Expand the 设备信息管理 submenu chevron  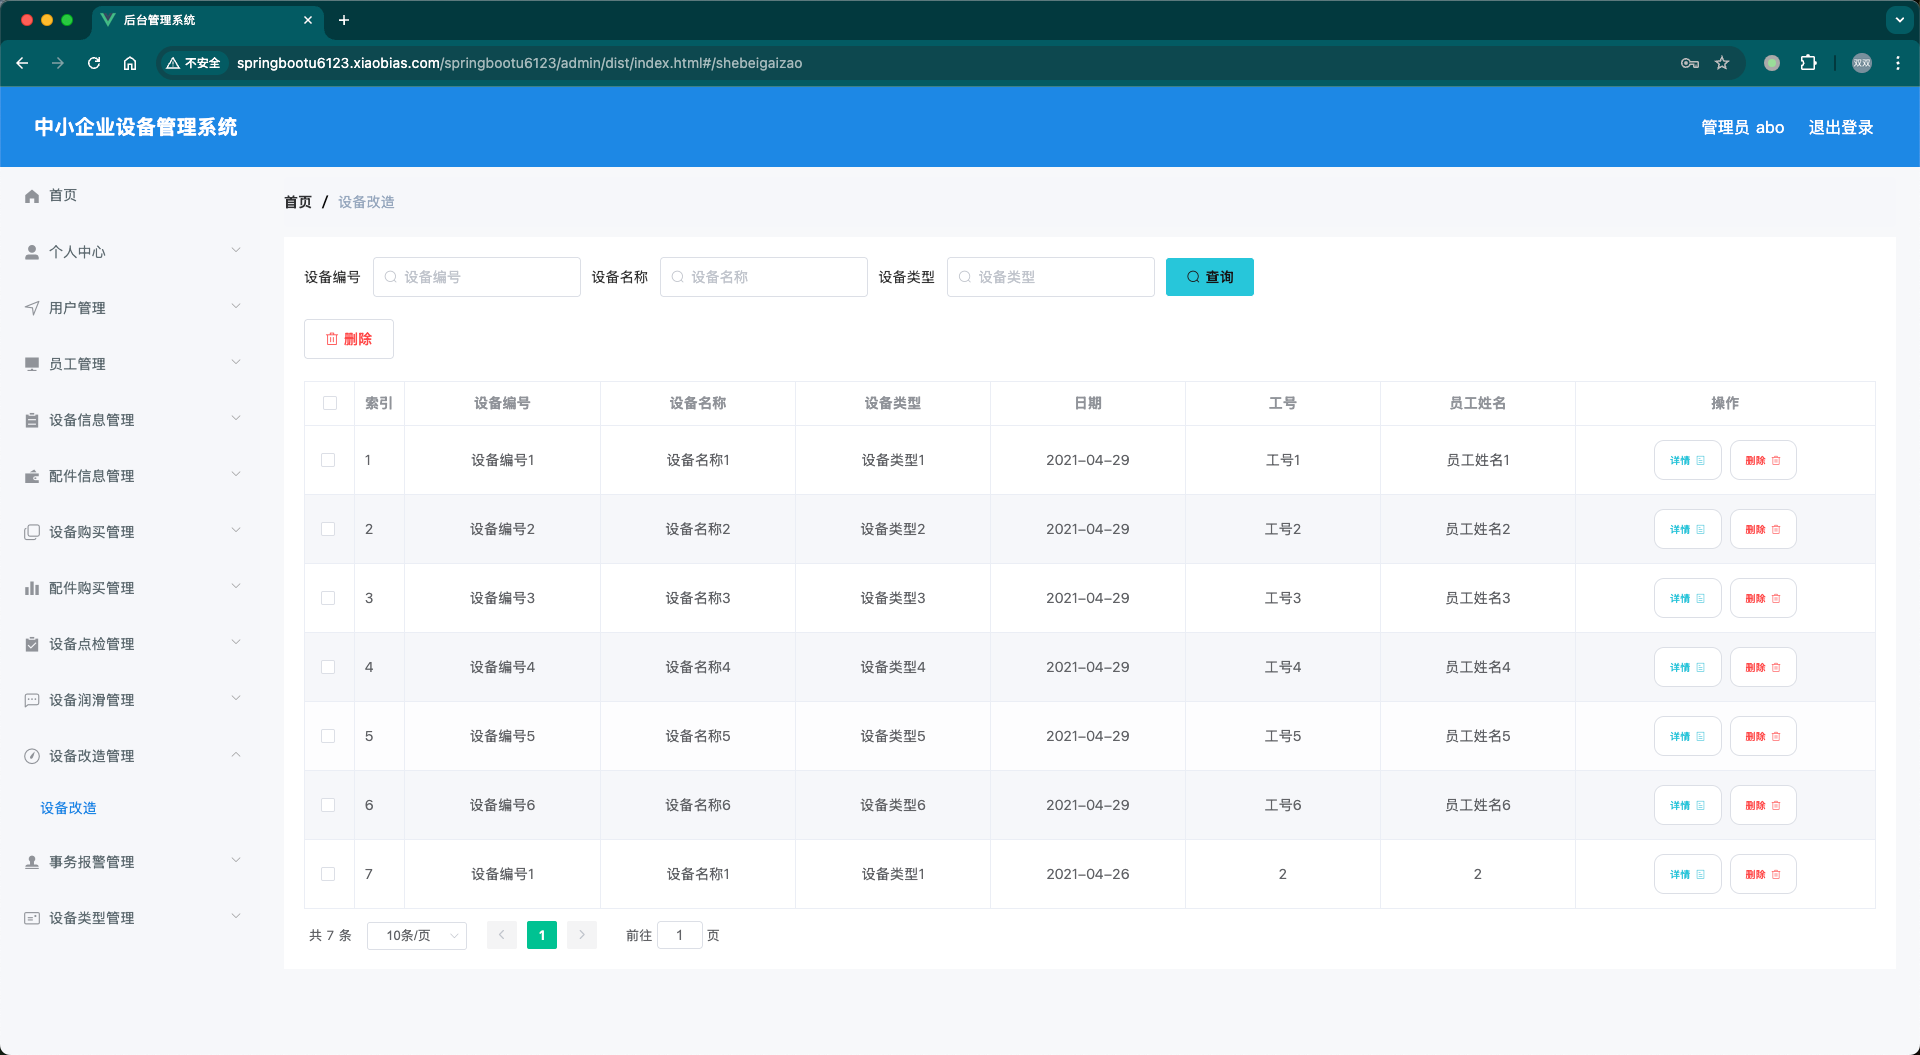236,418
